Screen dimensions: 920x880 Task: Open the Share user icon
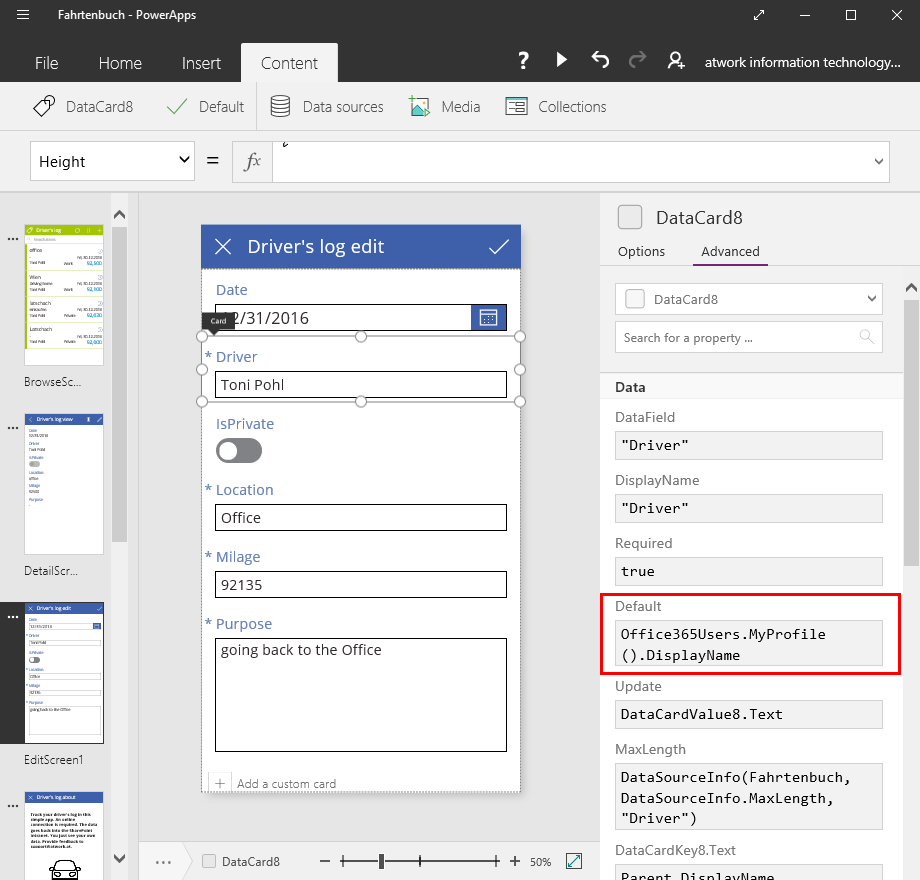(x=676, y=61)
